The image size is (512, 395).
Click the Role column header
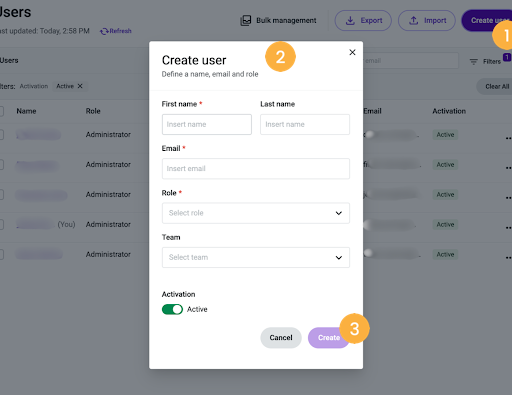pyautogui.click(x=93, y=111)
